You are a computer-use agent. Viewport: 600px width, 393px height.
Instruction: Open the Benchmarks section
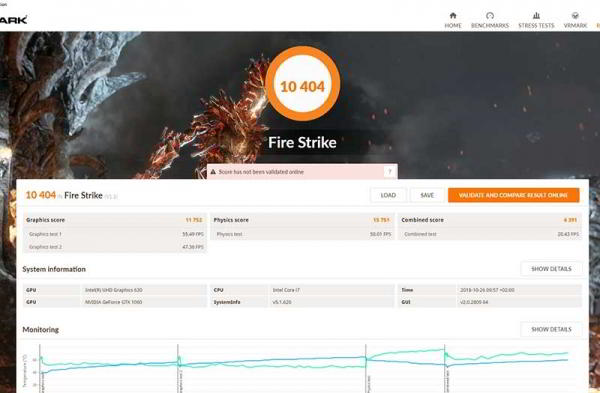click(x=490, y=20)
